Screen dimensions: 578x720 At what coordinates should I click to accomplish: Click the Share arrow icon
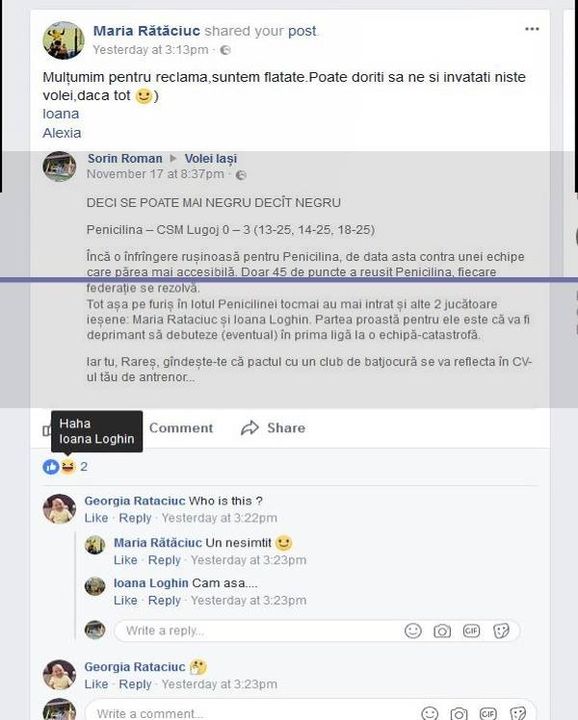click(250, 428)
